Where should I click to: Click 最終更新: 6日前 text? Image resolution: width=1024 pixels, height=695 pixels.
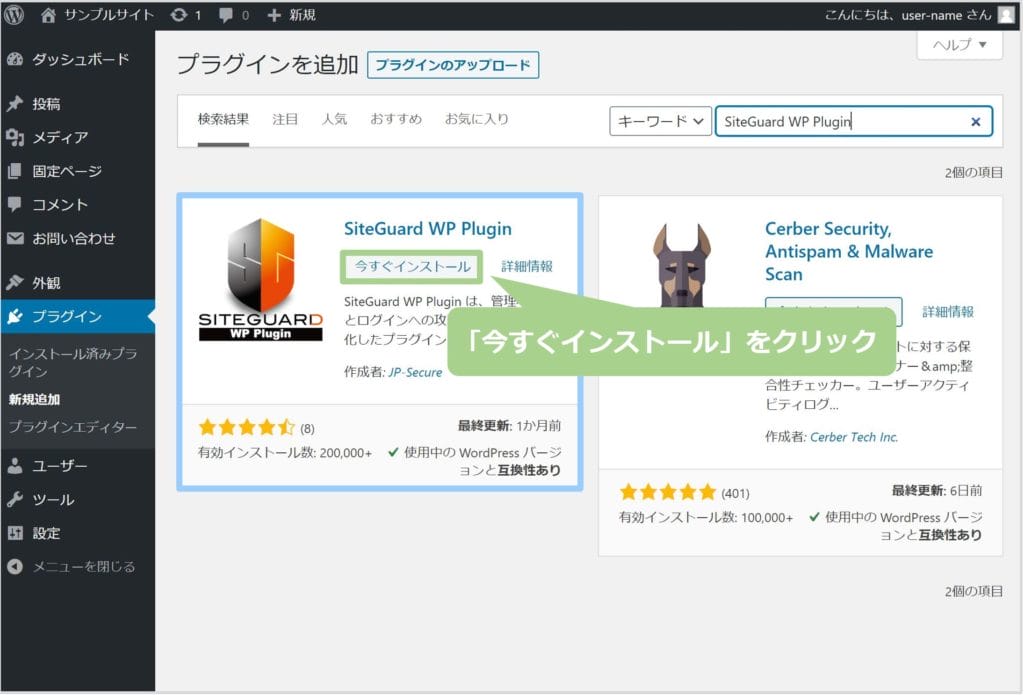(937, 491)
